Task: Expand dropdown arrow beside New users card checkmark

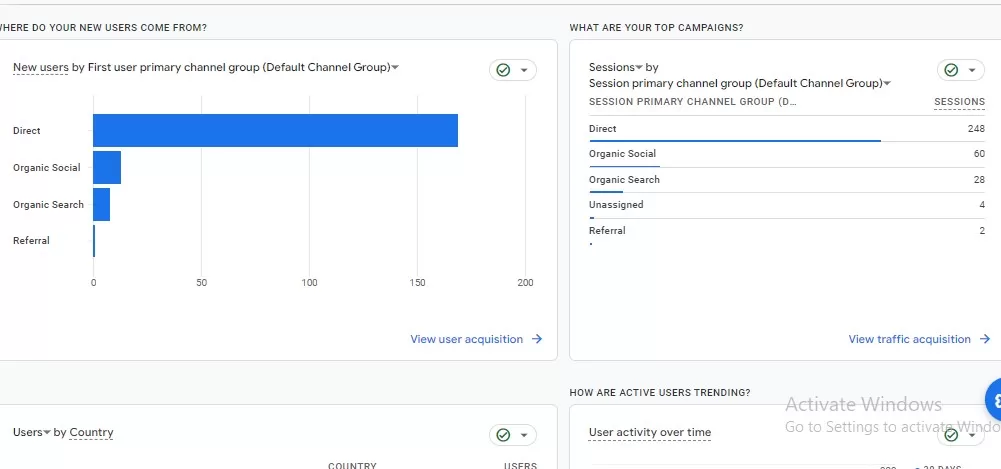Action: [524, 70]
